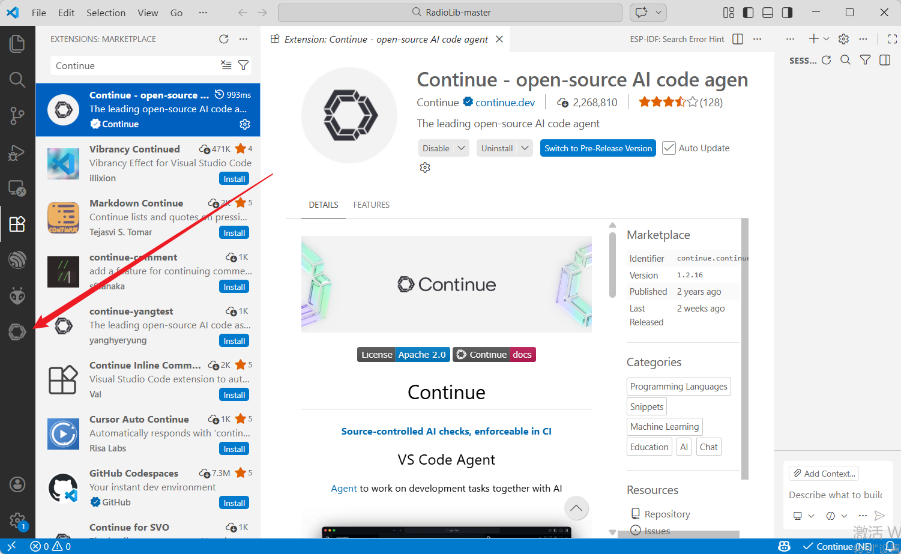Switch to the FEATURES tab
Viewport: 901px width, 554px height.
371,205
